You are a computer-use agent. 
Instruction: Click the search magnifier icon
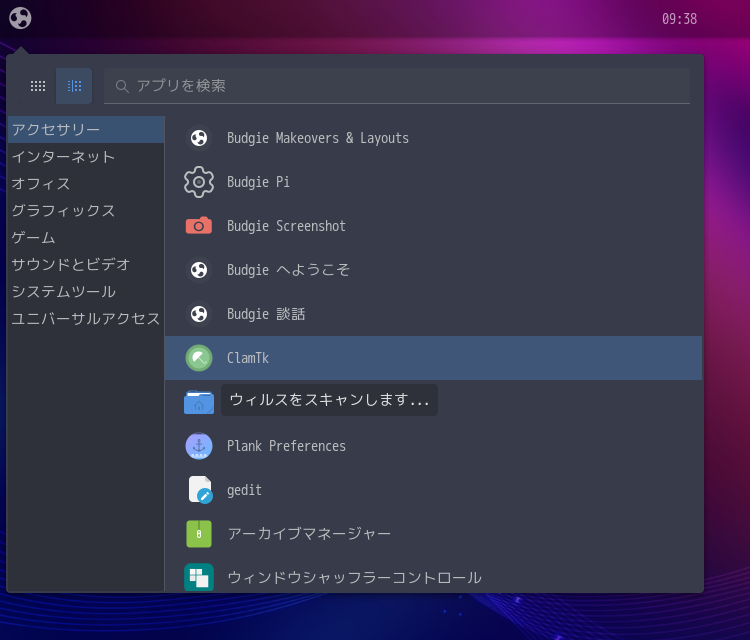pyautogui.click(x=122, y=87)
